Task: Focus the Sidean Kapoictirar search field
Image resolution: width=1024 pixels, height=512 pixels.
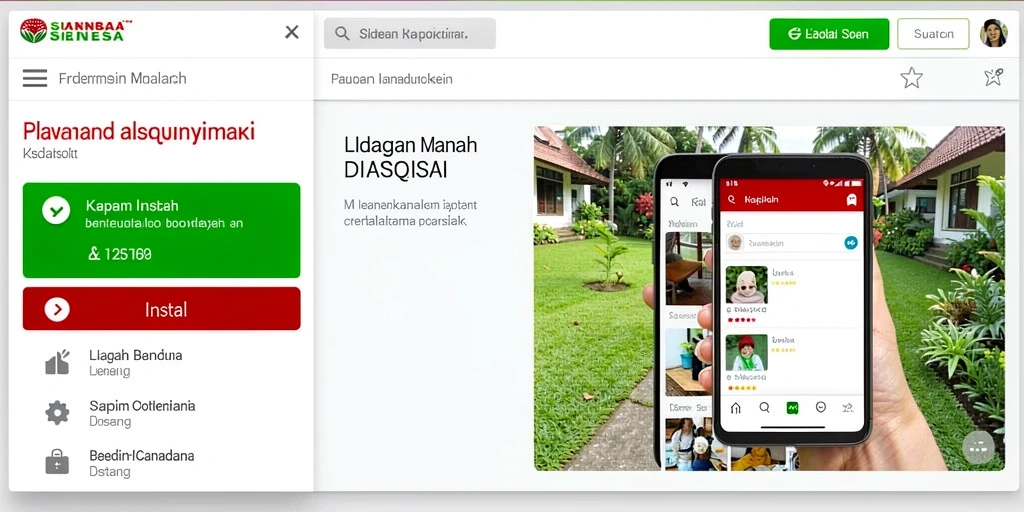Action: [409, 33]
